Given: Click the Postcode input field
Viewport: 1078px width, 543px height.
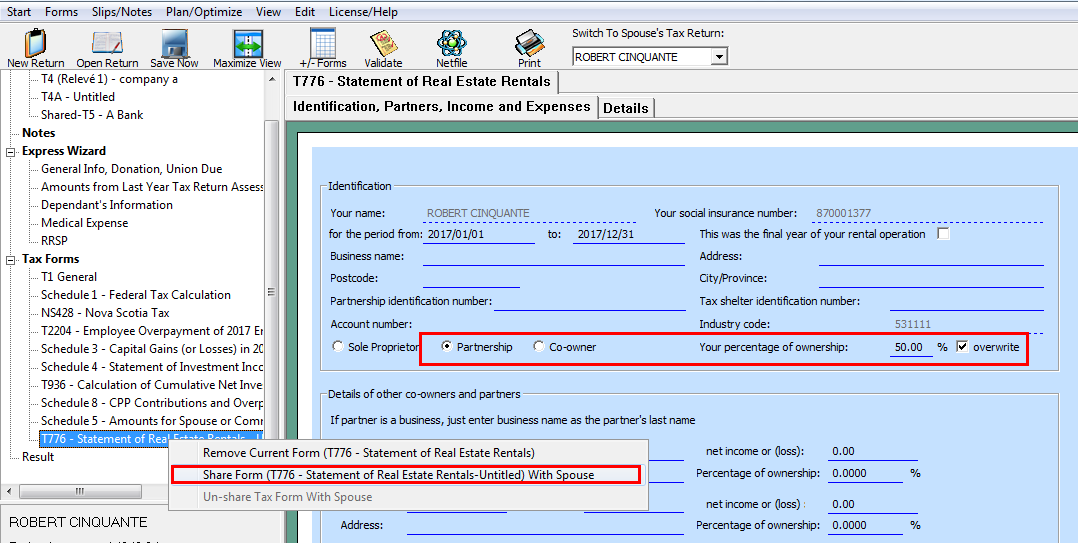Looking at the screenshot, I should [471, 279].
